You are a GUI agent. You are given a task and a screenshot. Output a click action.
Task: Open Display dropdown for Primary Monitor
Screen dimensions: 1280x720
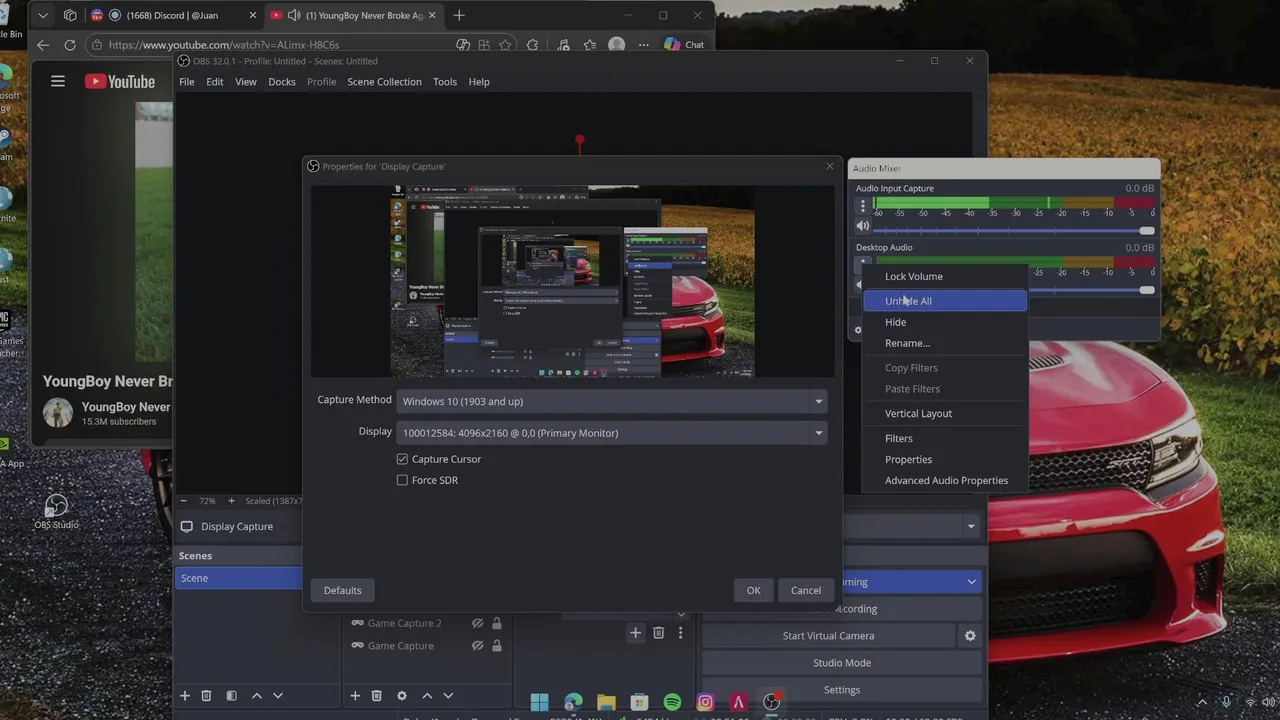click(x=612, y=433)
